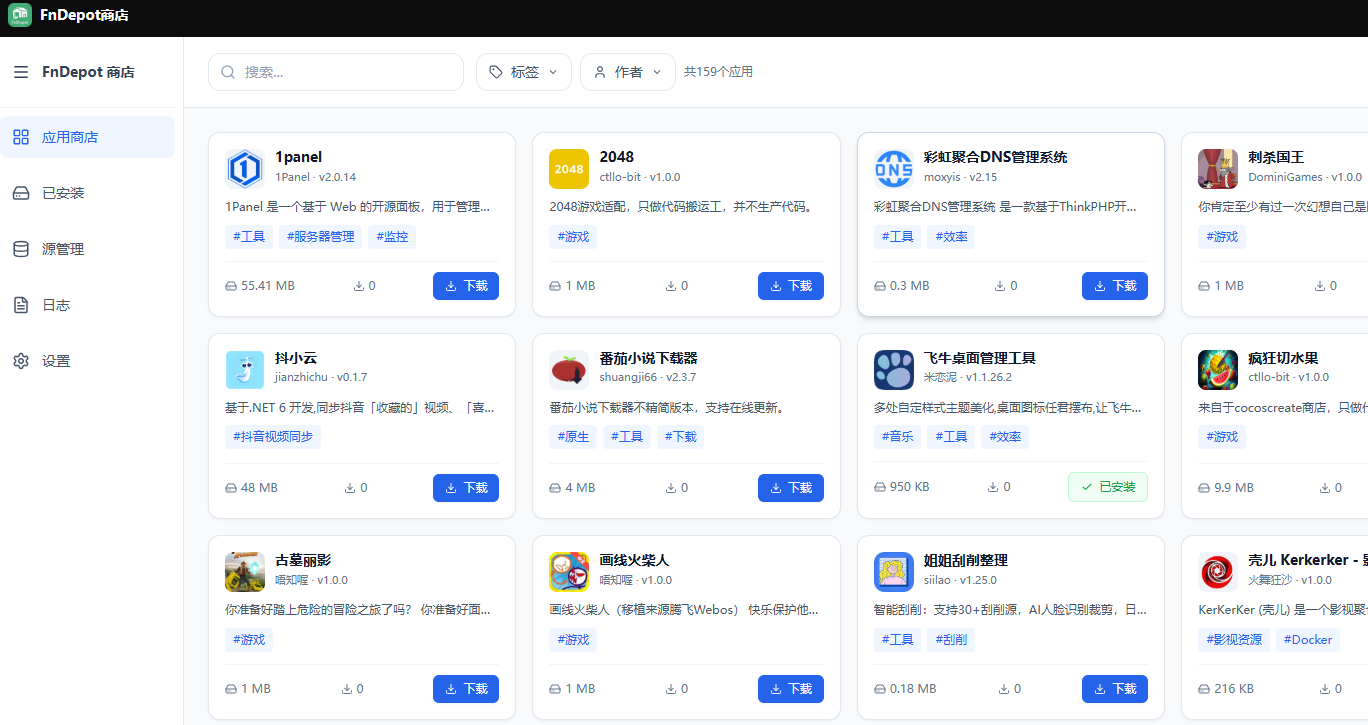
Task: Click the download count icon on 1panel
Action: coord(359,286)
